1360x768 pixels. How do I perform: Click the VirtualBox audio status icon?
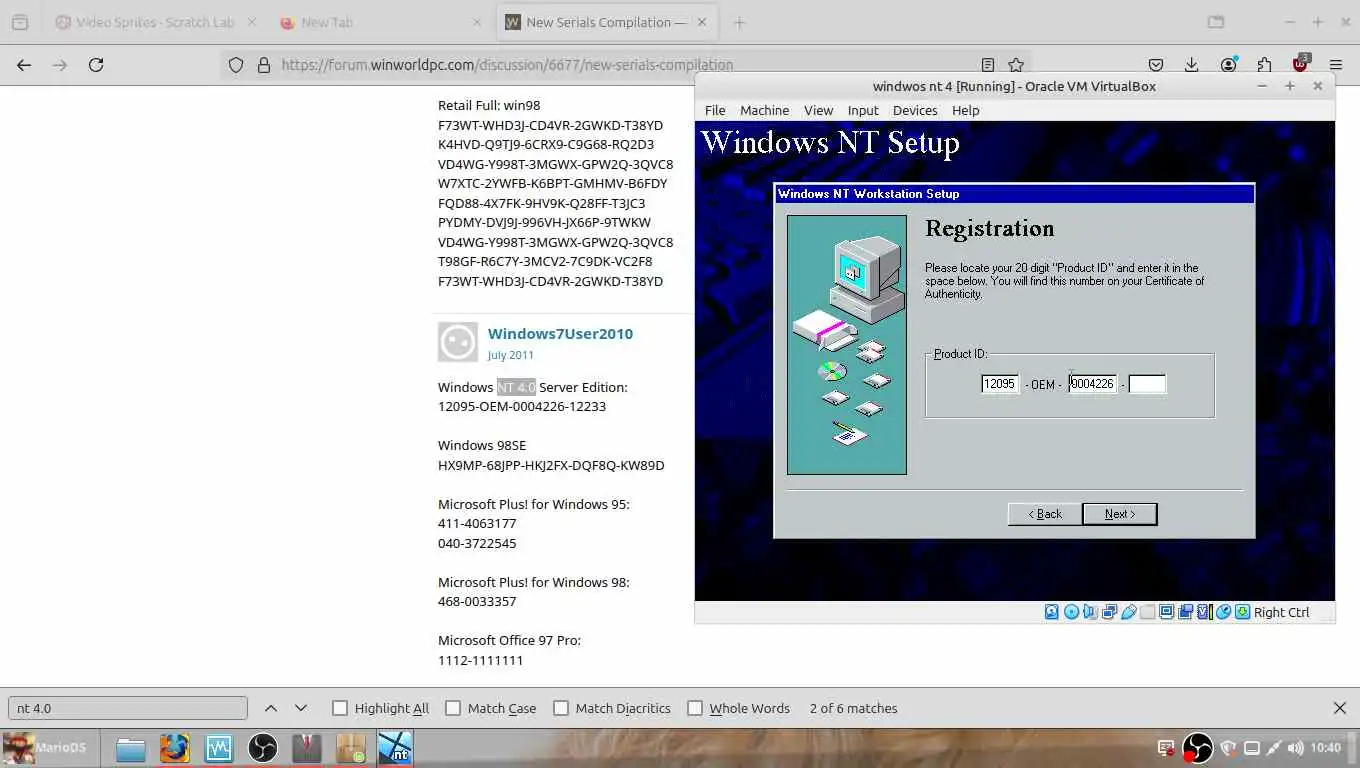tap(1090, 612)
